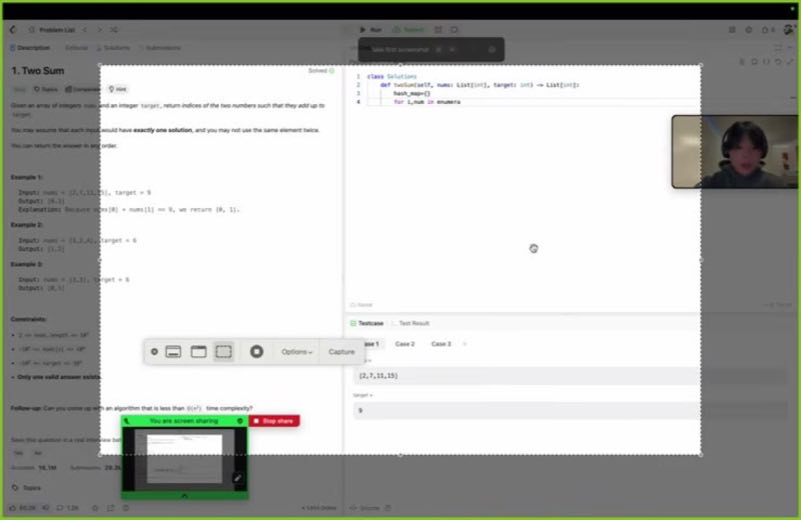801x520 pixels.
Task: Click the streak fire counter icon
Action: tap(768, 30)
